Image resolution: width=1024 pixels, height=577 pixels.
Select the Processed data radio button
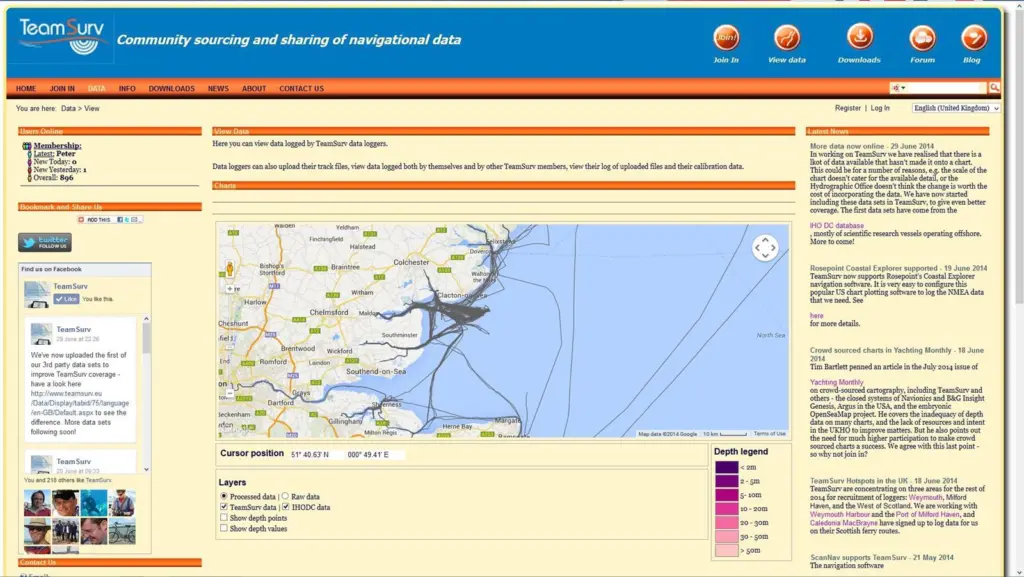pos(224,496)
